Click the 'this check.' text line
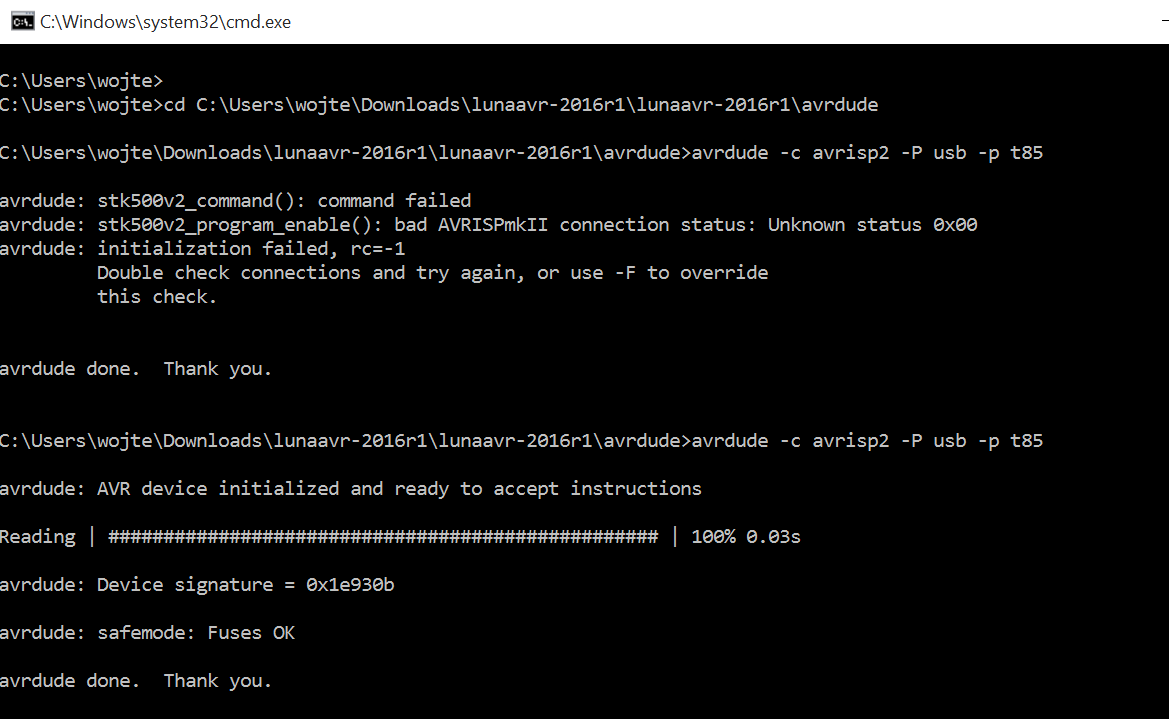This screenshot has width=1169, height=719. pyautogui.click(x=157, y=297)
